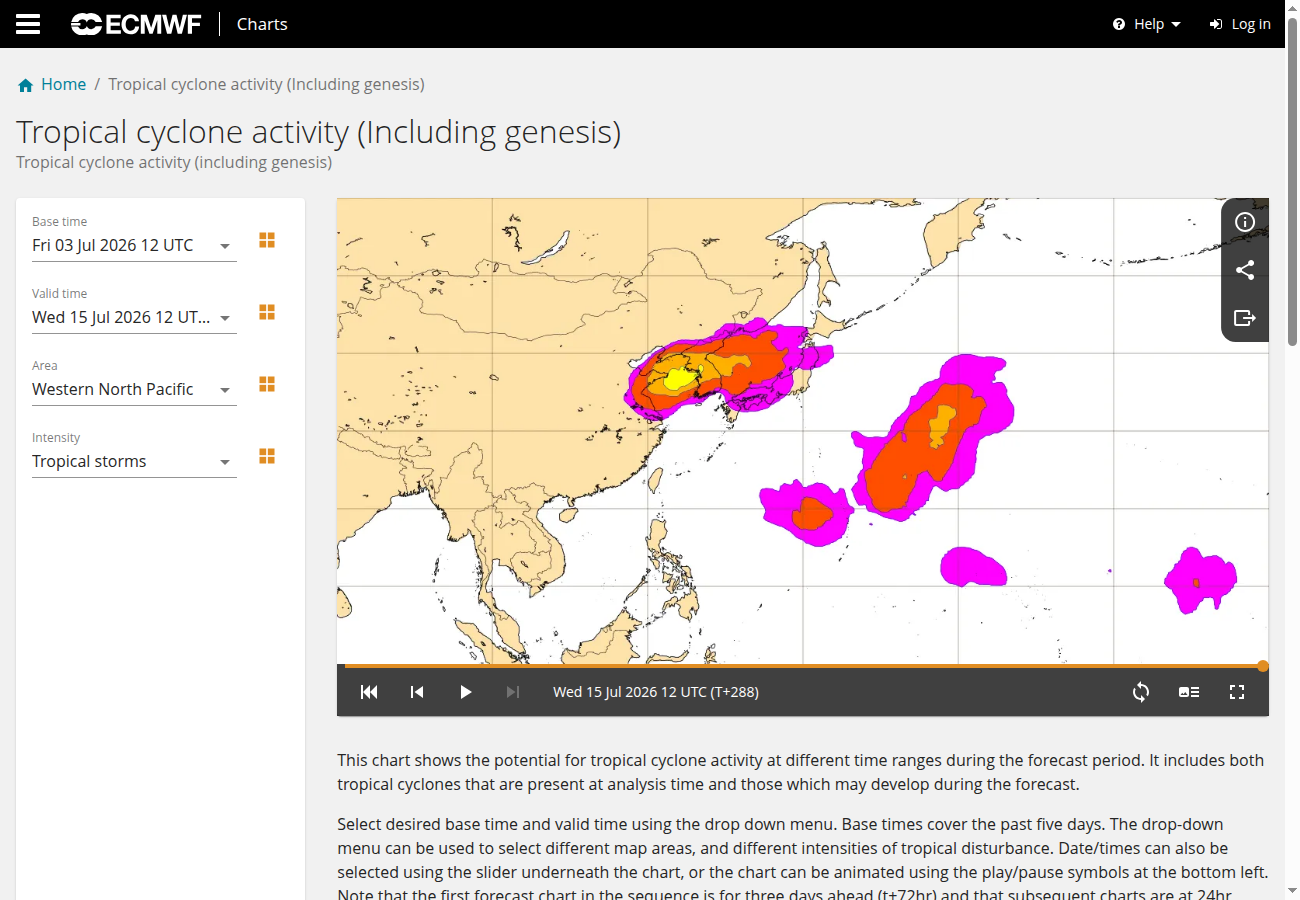This screenshot has width=1300, height=900.
Task: Click the Log in link
Action: pyautogui.click(x=1240, y=24)
